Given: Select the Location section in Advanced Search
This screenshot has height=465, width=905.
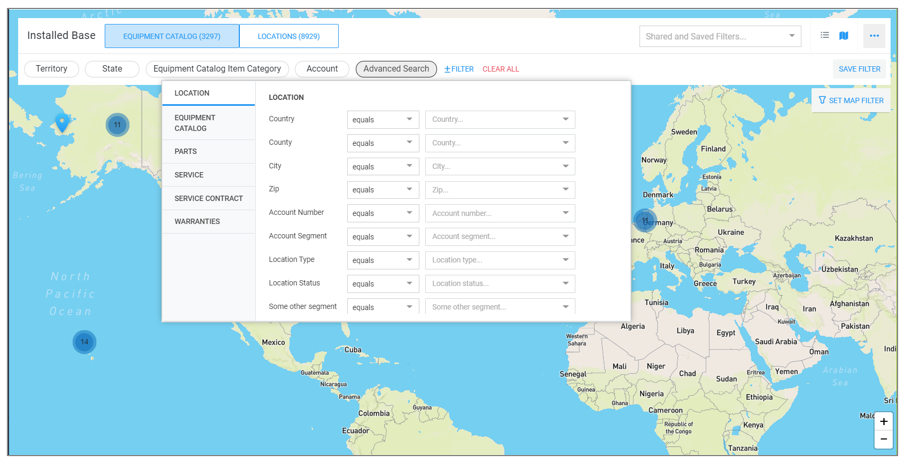Looking at the screenshot, I should click(208, 93).
